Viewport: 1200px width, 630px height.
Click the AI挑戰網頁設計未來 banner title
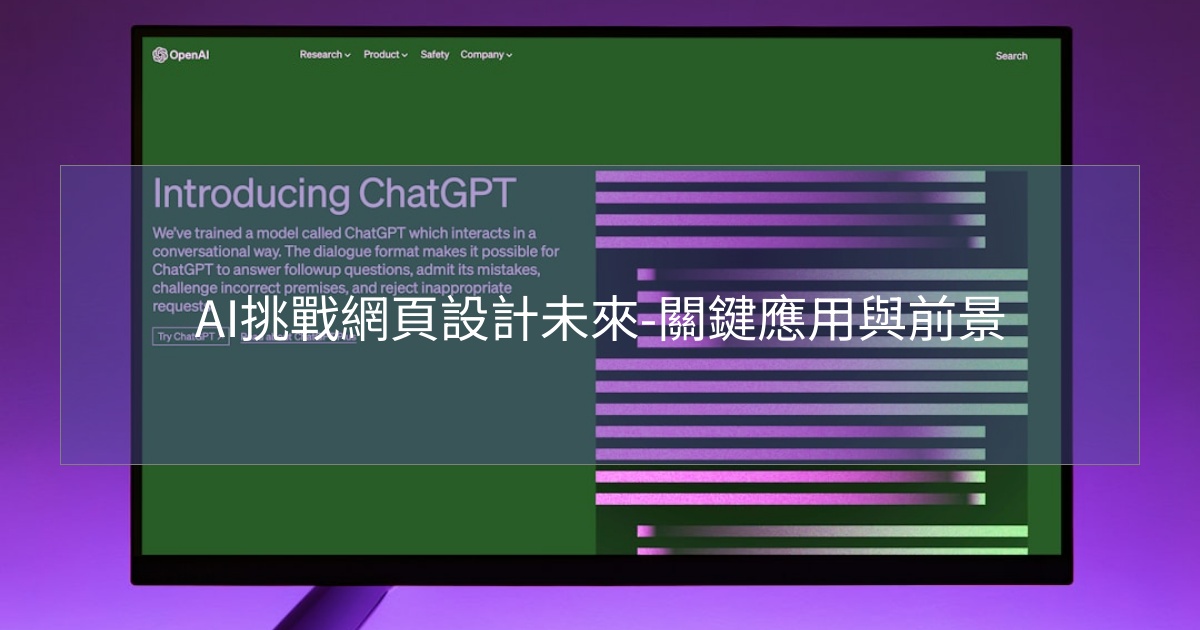pyautogui.click(x=600, y=321)
